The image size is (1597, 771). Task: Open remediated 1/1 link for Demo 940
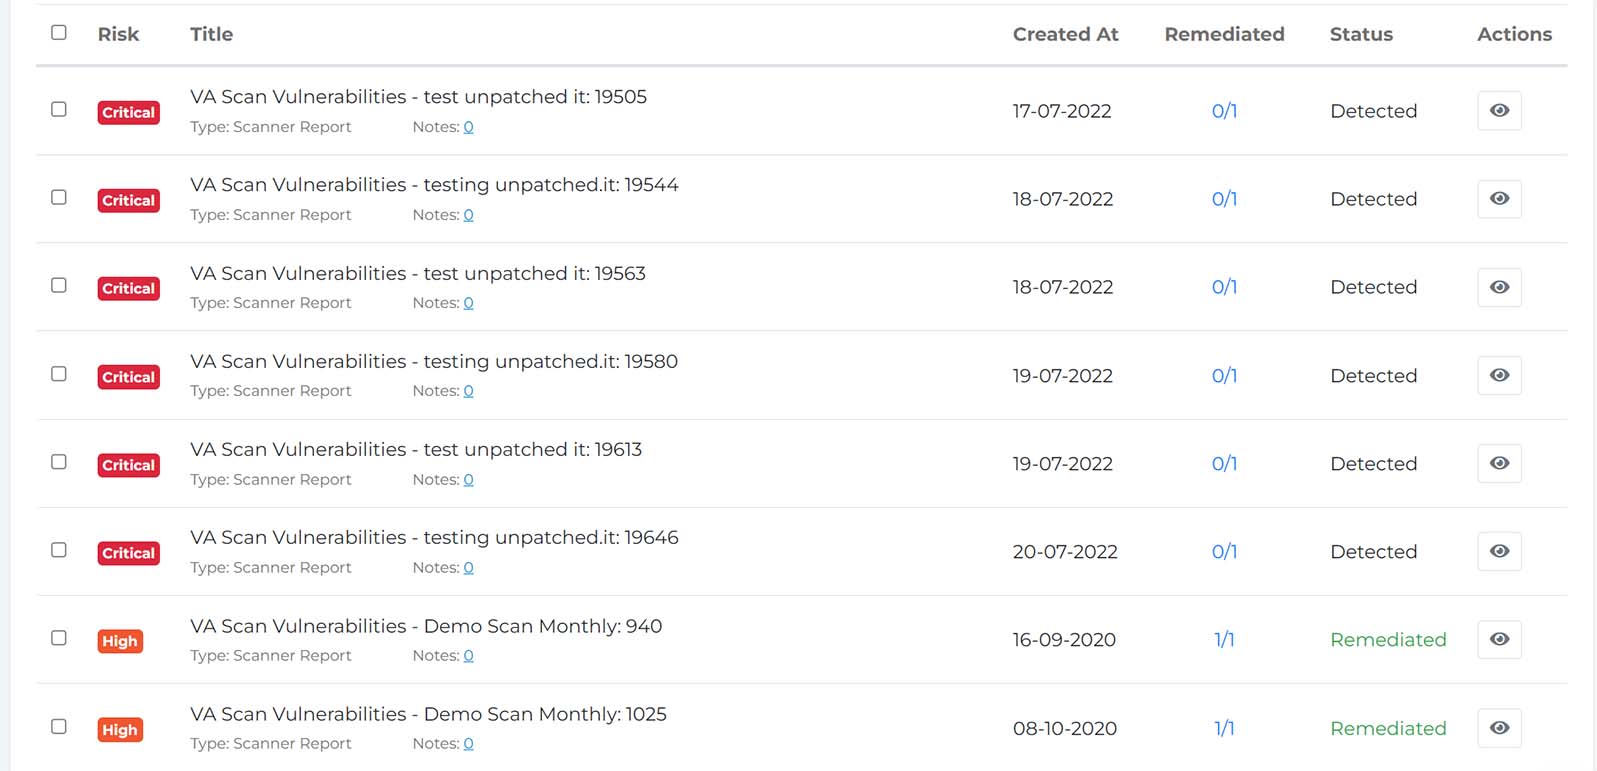tap(1224, 640)
